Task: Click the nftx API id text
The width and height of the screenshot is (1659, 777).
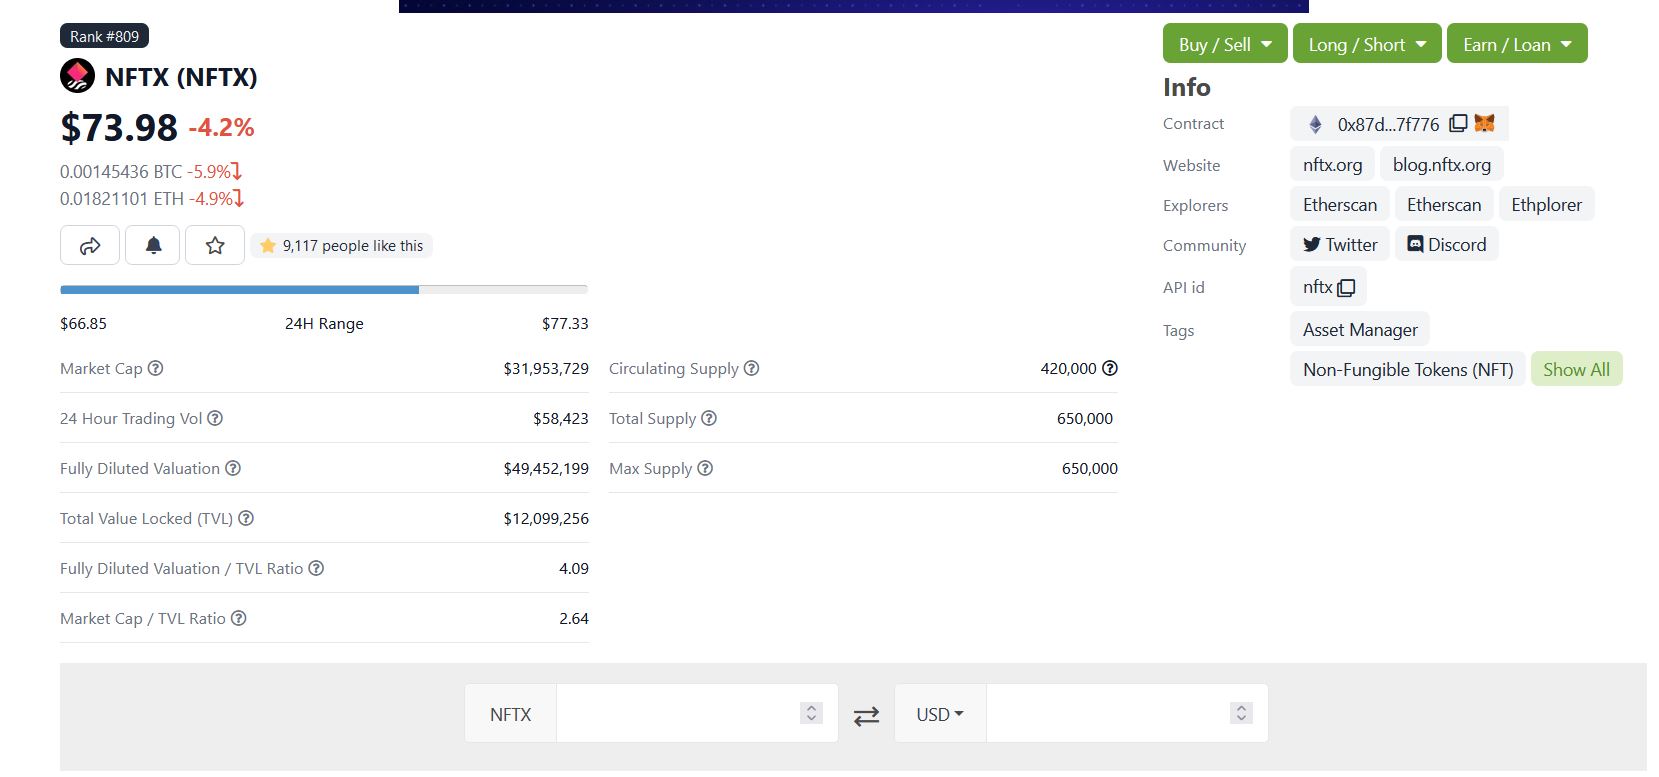Action: click(x=1317, y=288)
